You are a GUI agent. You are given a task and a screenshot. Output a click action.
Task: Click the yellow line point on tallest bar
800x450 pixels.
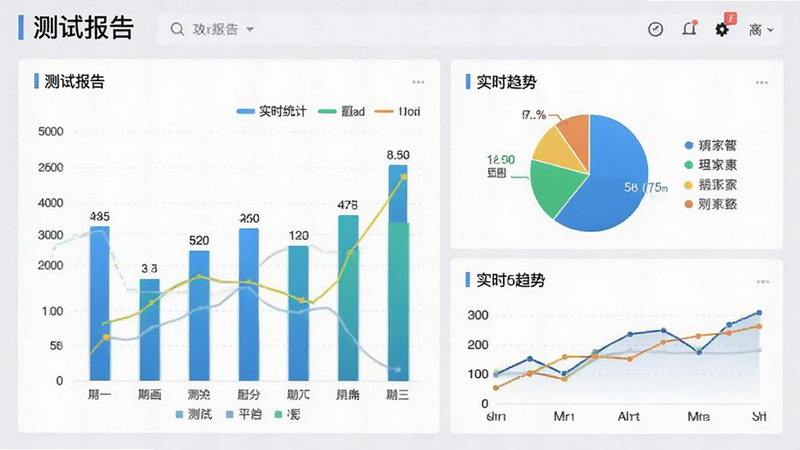click(x=404, y=177)
